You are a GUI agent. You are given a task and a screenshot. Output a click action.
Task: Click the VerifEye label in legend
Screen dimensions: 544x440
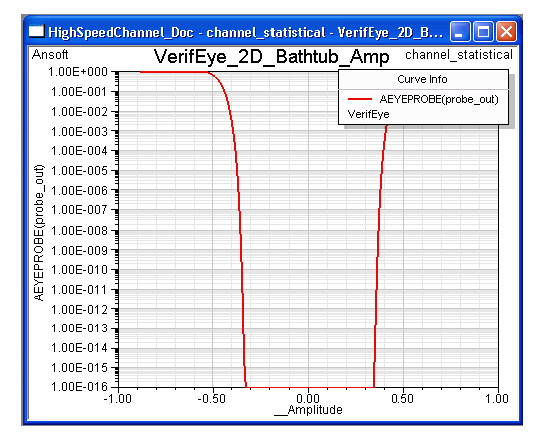tap(368, 114)
